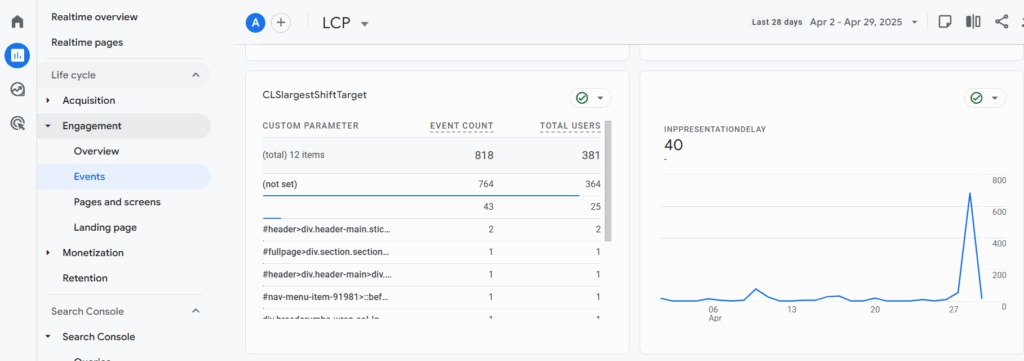Click the '#nav-menu-item-91981>::bef...' row
This screenshot has width=1024, height=361.
[432, 298]
